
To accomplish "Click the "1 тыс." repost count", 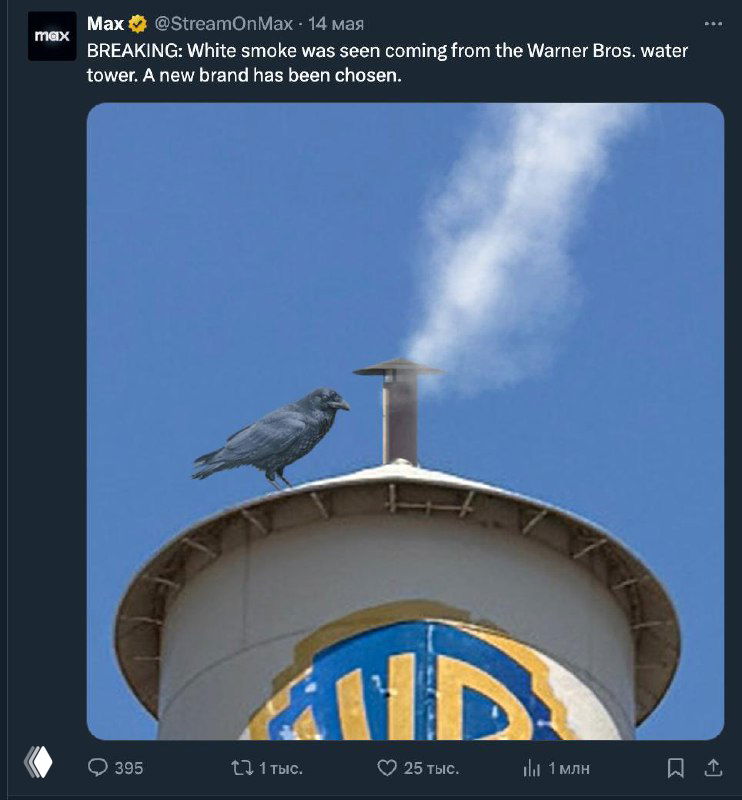I will pos(281,768).
